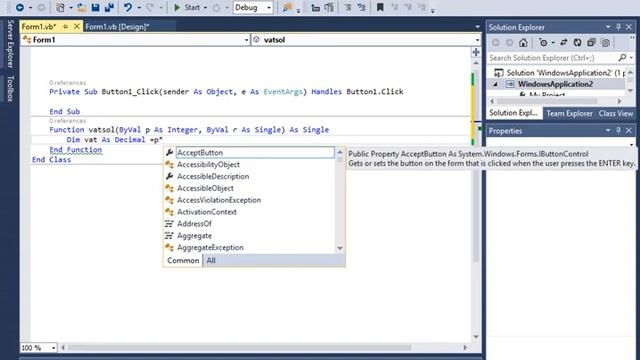Toggle a bookmark with the bookmark icon
The height and width of the screenshot is (360, 640).
pyautogui.click(x=380, y=7)
